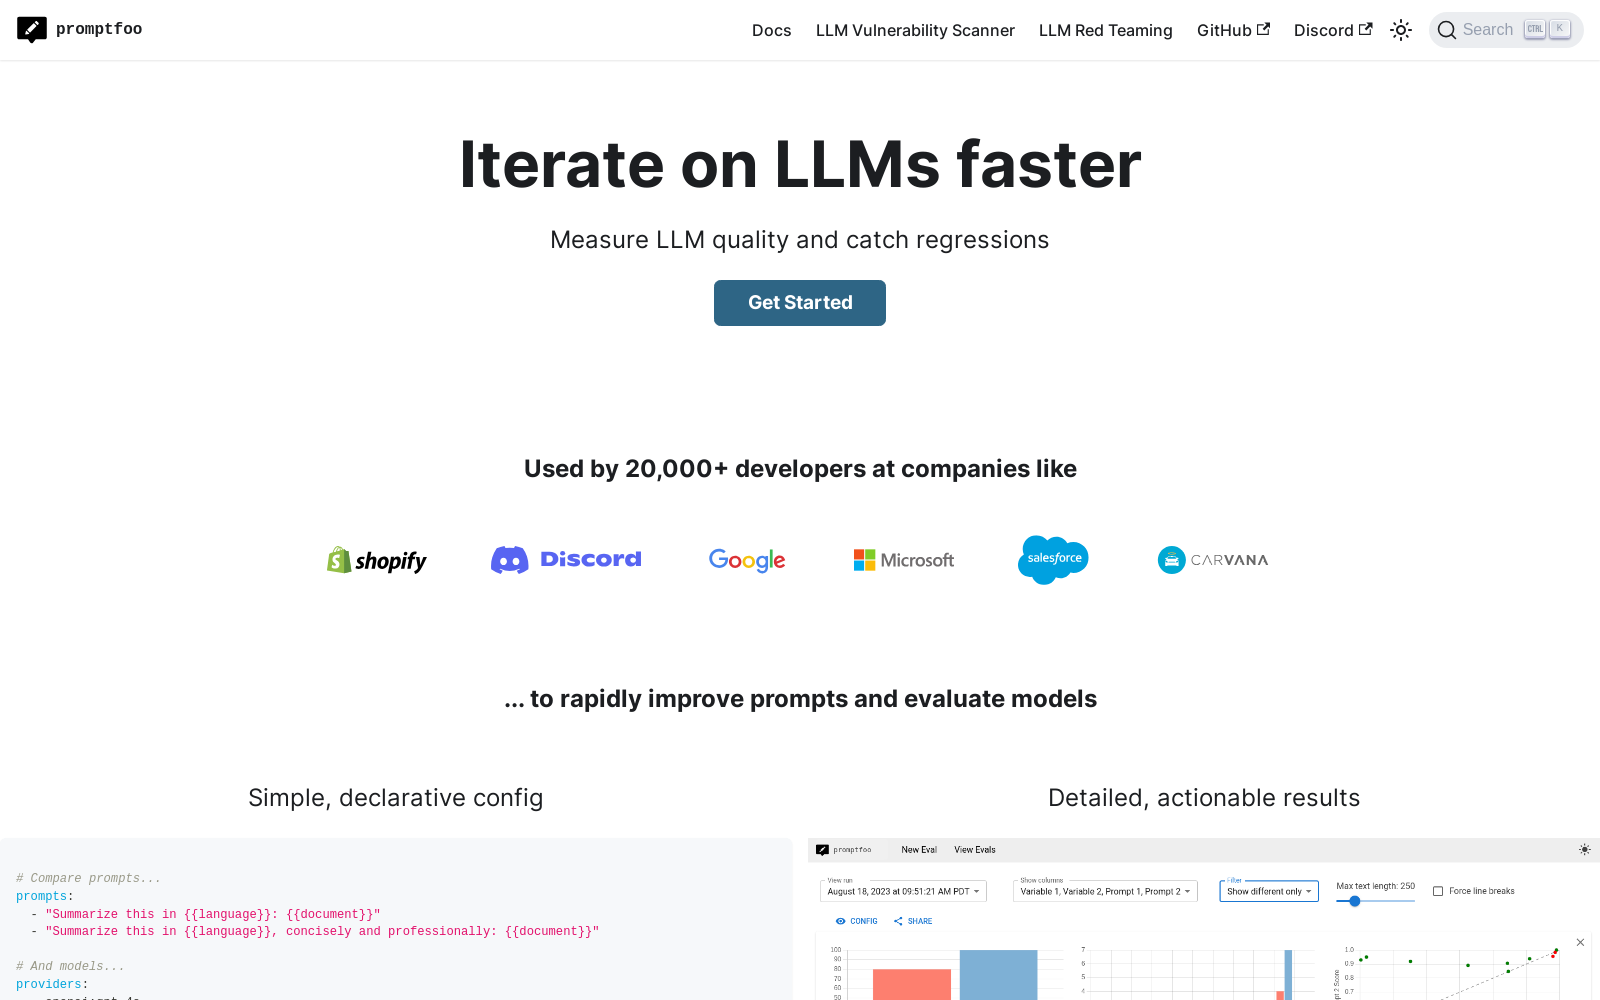The image size is (1600, 1000).
Task: Click the 'prompts:' key in the code
Action: point(45,897)
